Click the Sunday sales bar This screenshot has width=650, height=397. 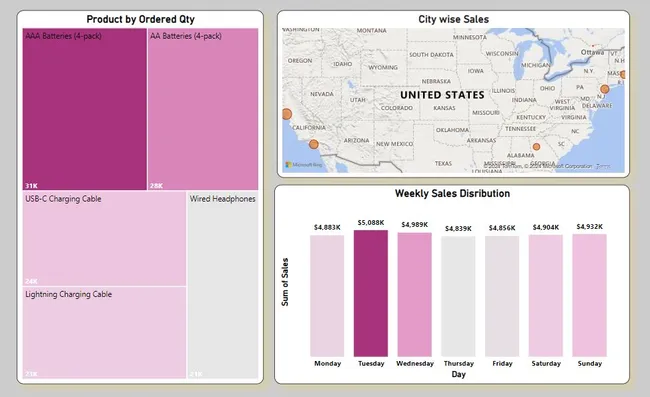[x=589, y=295]
